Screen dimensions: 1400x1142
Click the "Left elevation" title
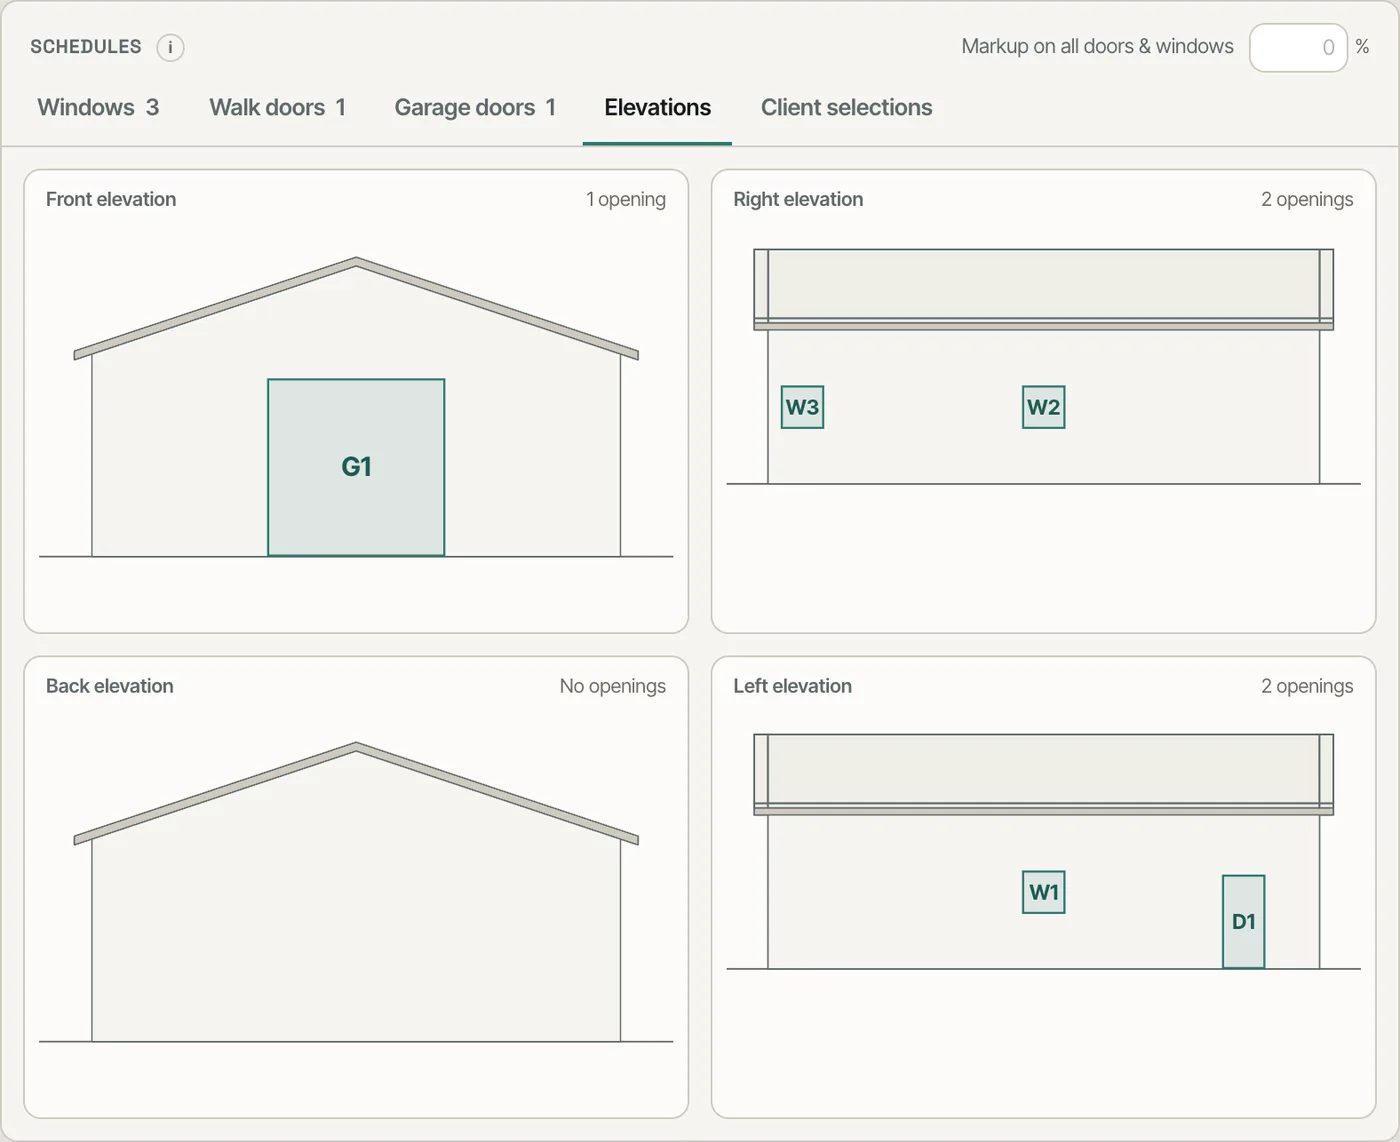(x=792, y=686)
